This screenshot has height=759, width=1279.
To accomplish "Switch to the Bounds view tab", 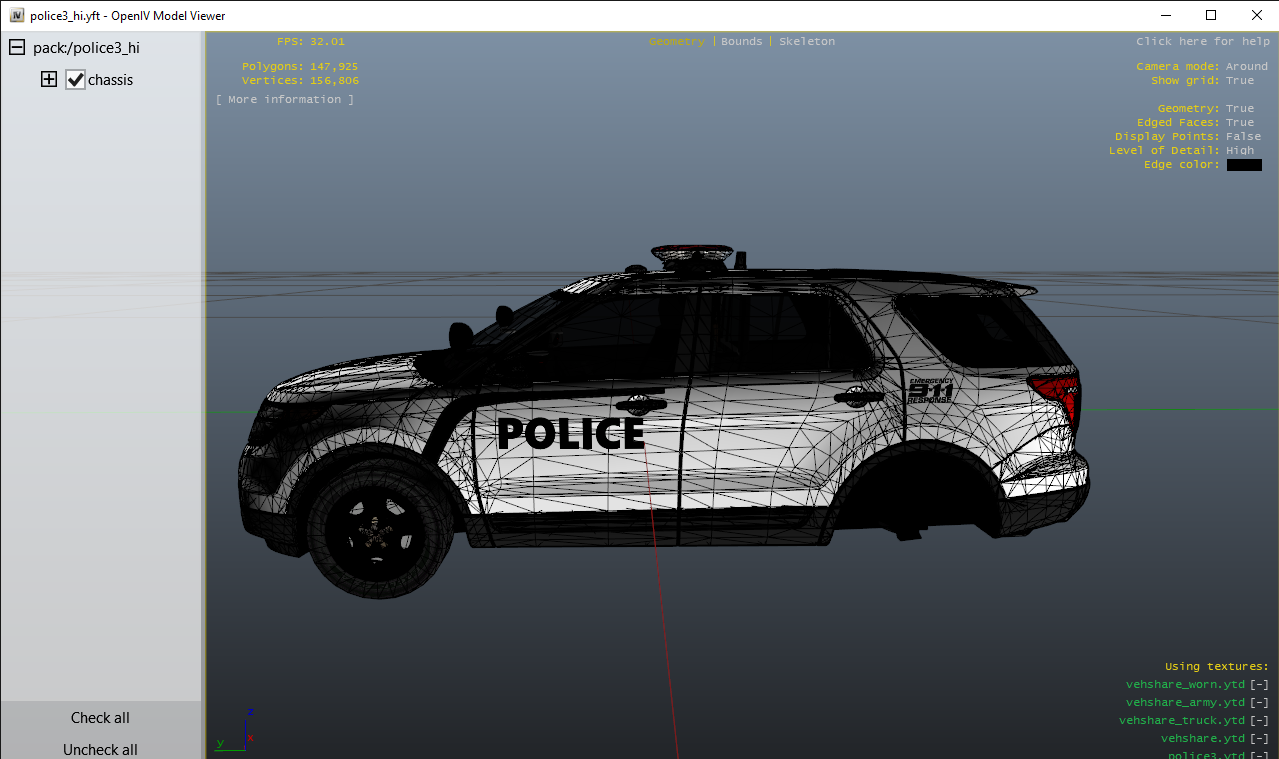I will click(741, 41).
